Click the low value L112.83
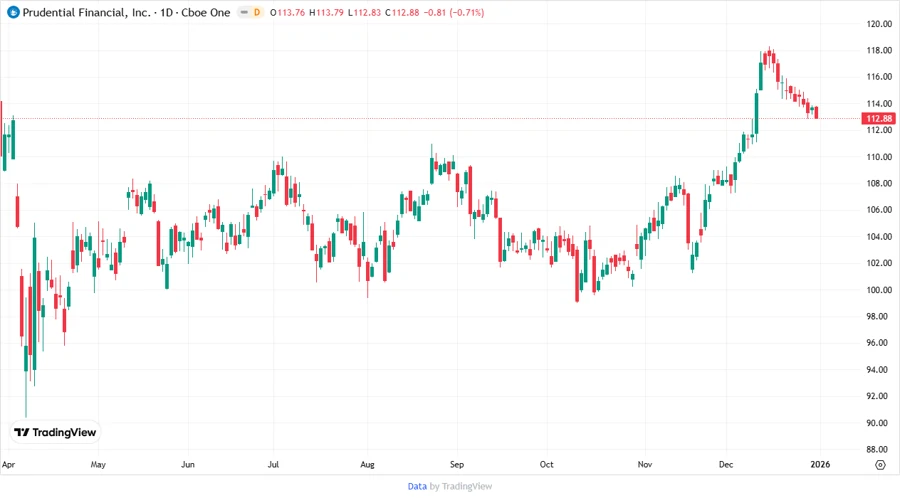The height and width of the screenshot is (498, 900). (x=364, y=13)
